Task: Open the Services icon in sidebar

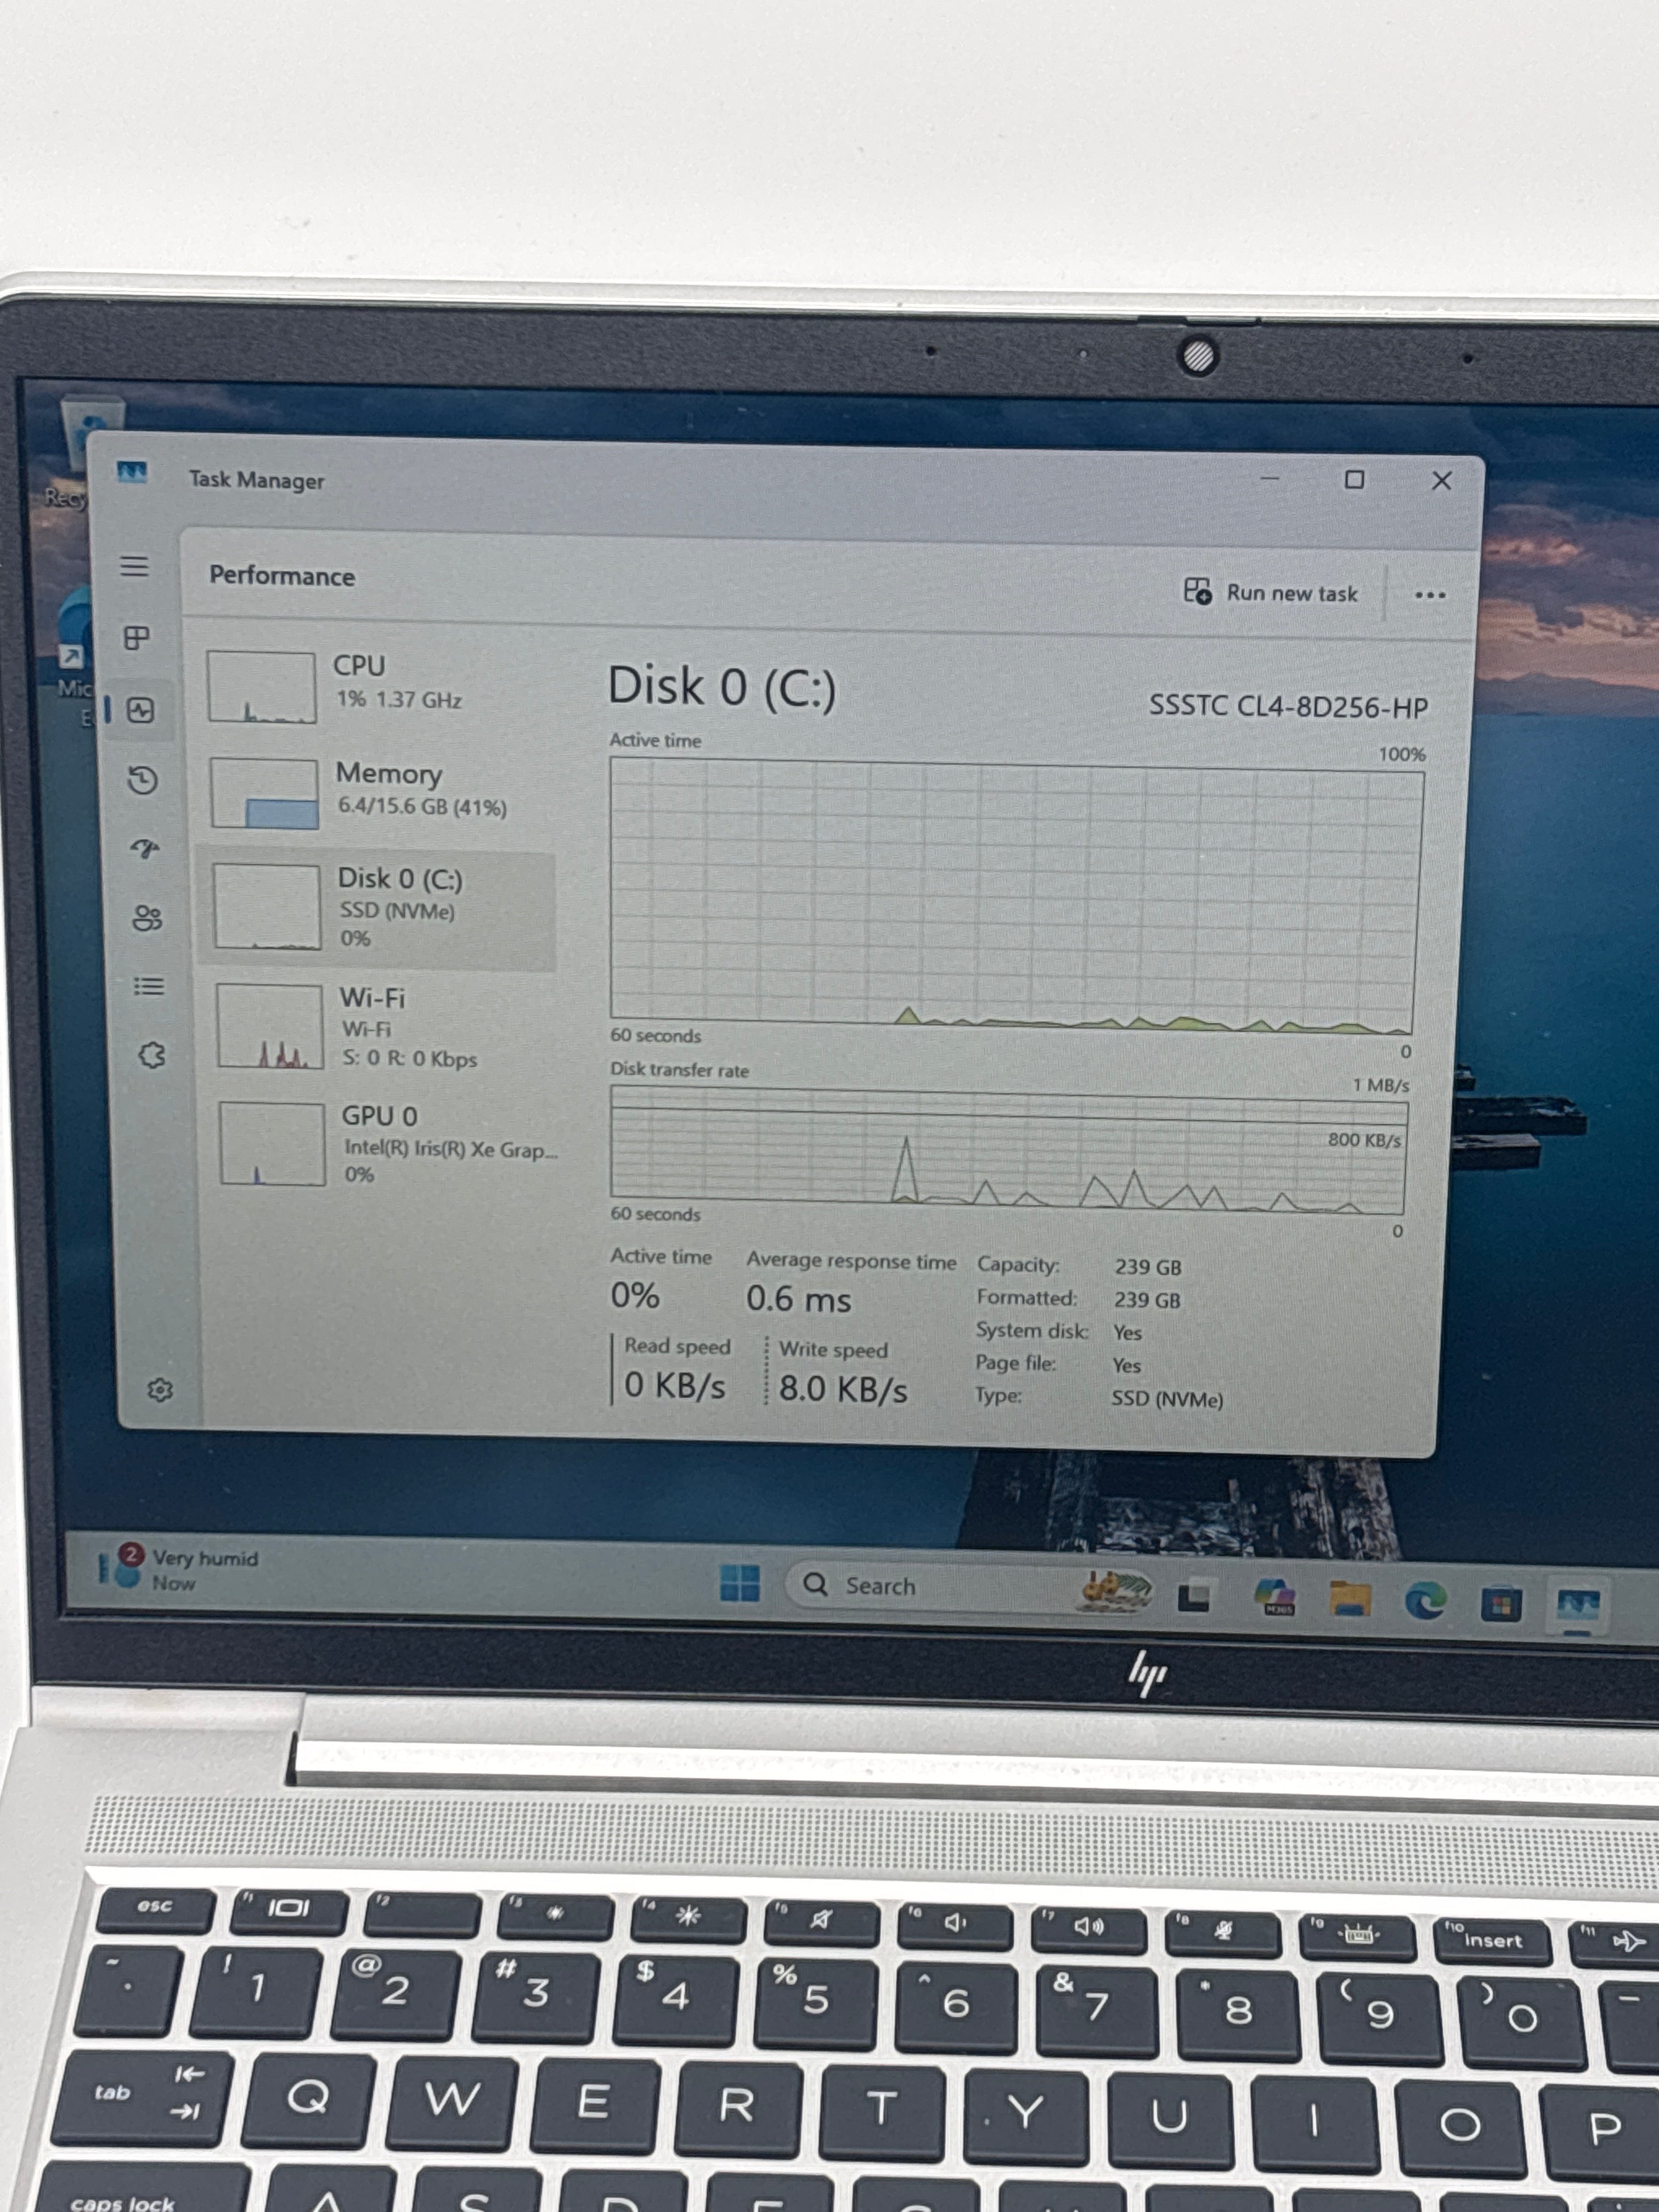Action: [152, 1055]
